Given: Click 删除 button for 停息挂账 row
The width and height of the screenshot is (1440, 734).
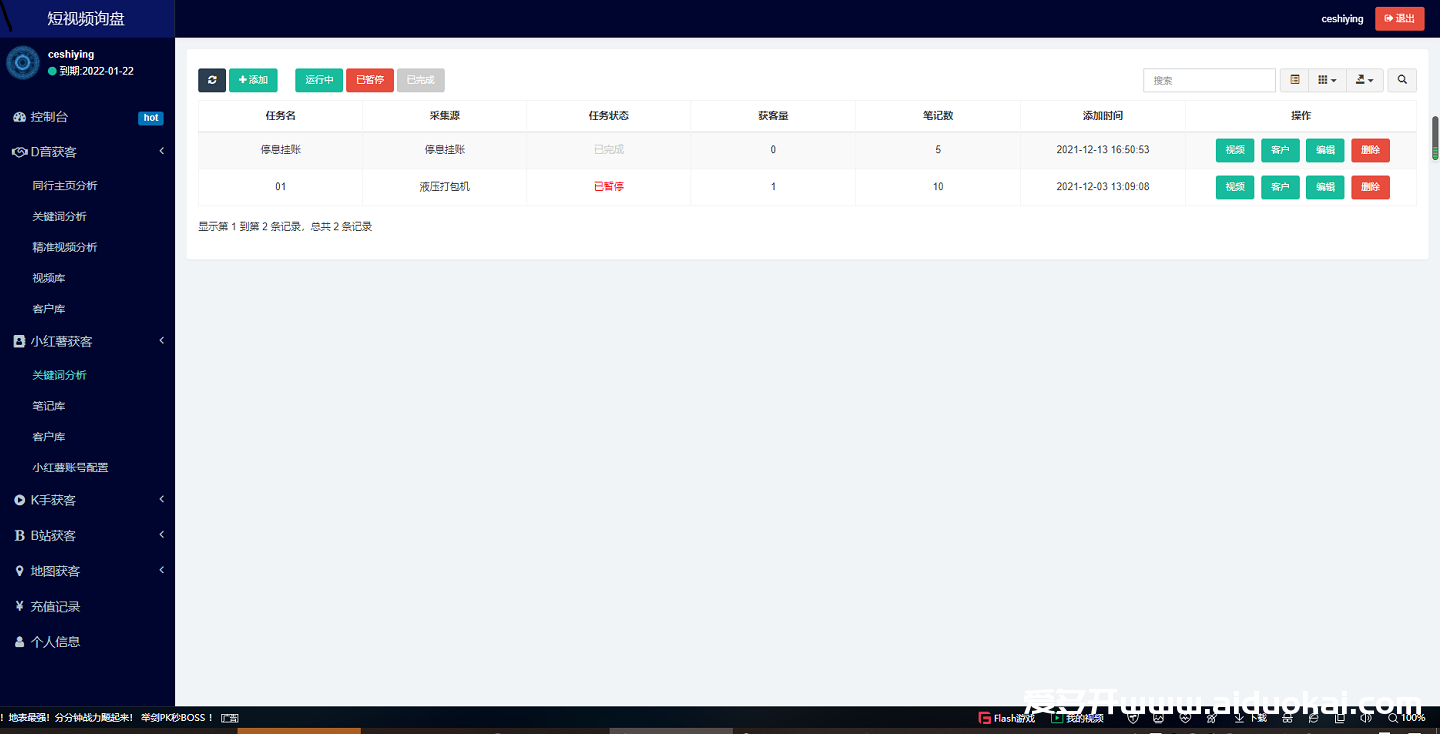Looking at the screenshot, I should pyautogui.click(x=1370, y=150).
